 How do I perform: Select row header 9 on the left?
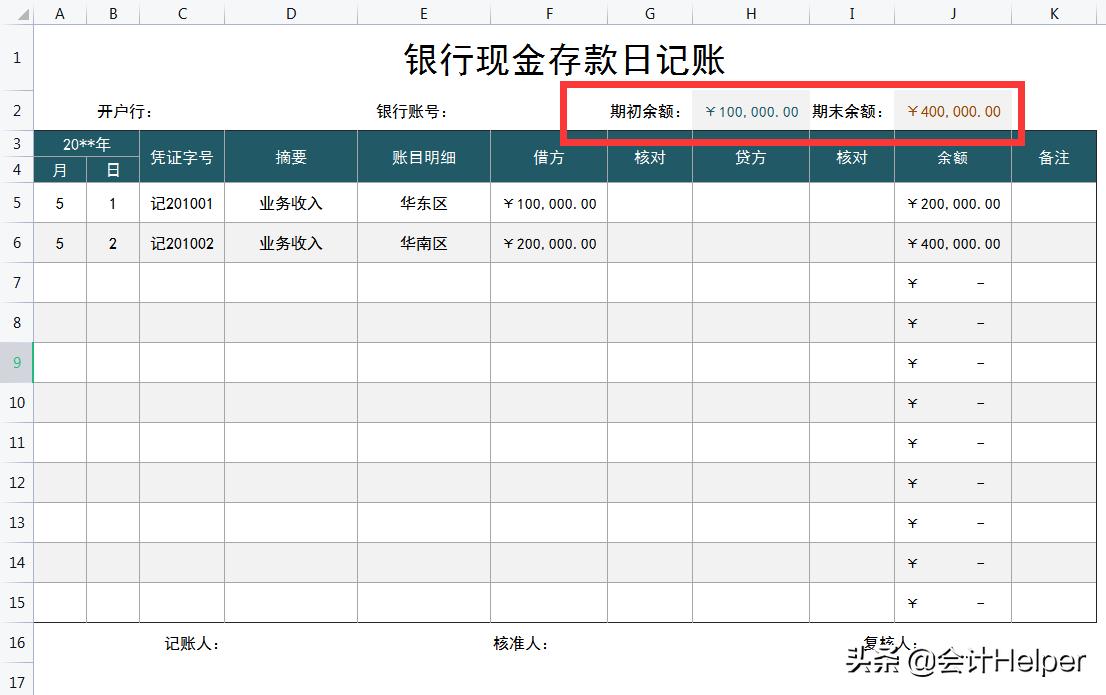point(16,362)
